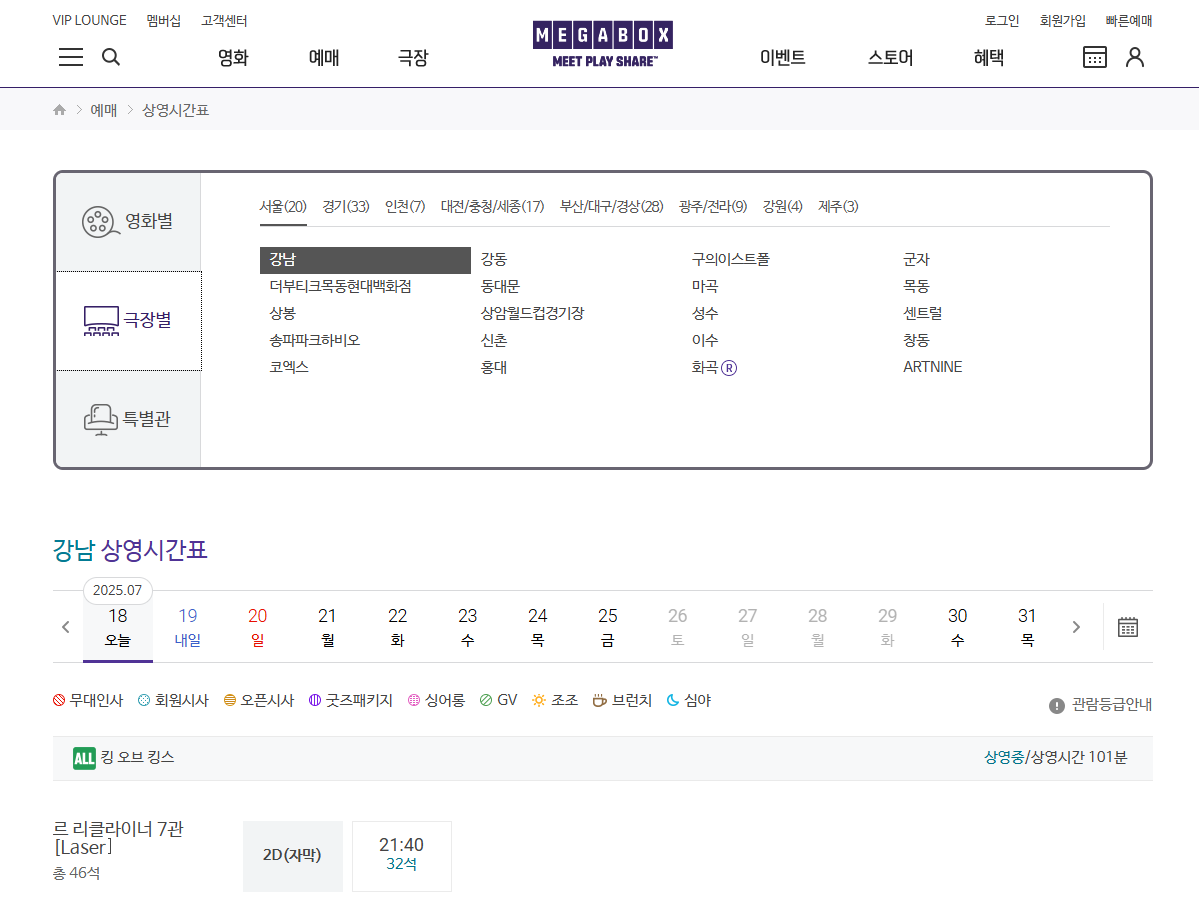Switch to 제주(3) region tab
Image resolution: width=1199 pixels, height=912 pixels.
click(x=838, y=206)
